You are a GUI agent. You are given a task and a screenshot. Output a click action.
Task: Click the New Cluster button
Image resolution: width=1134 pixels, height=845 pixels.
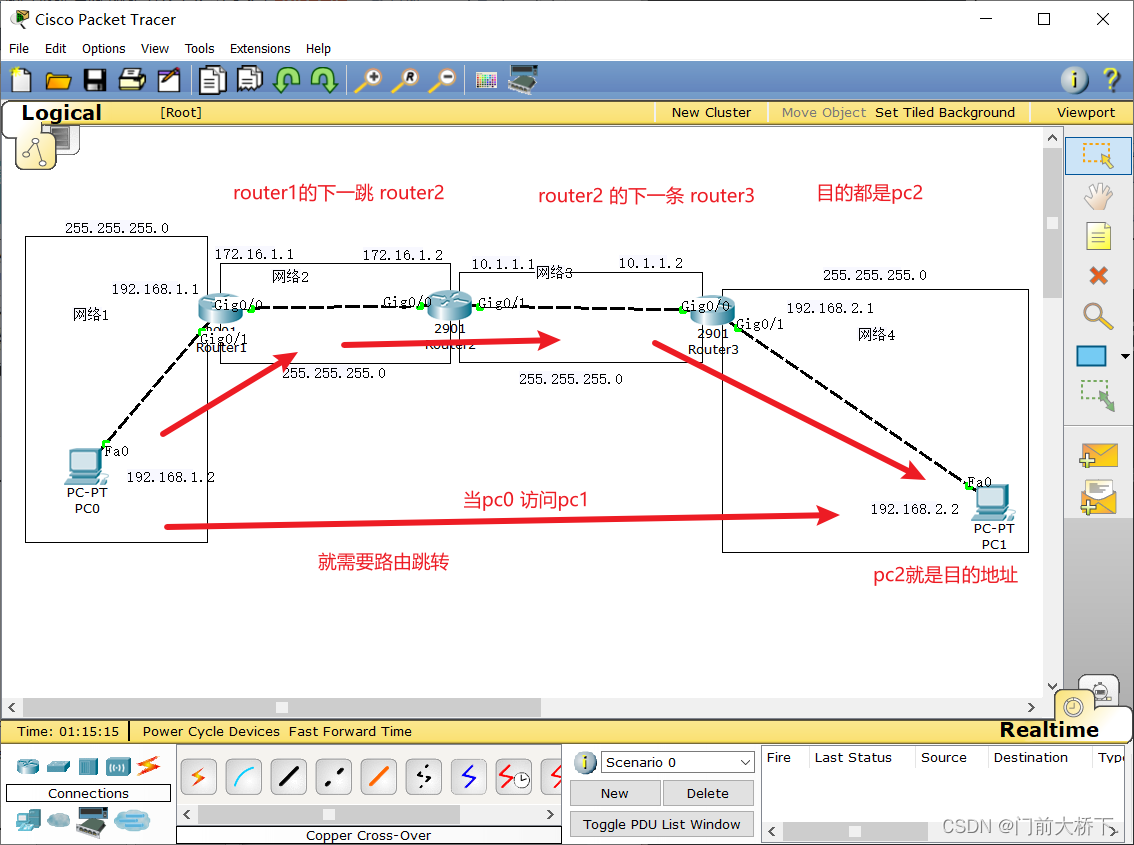click(711, 112)
